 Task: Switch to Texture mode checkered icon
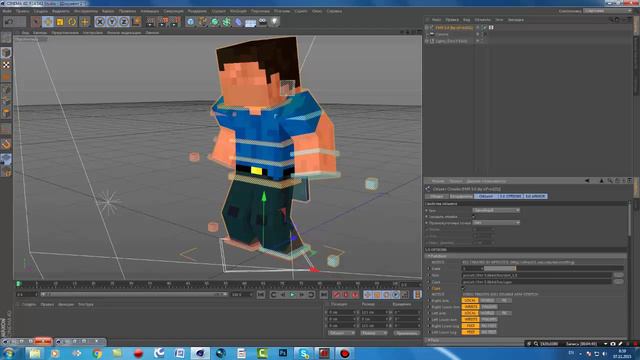coord(6,65)
